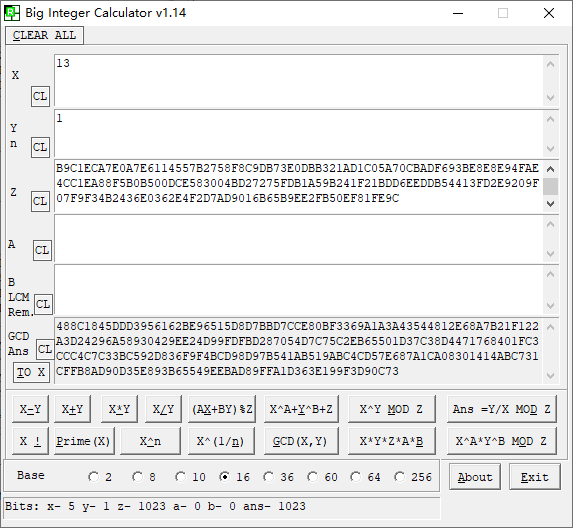This screenshot has width=573, height=528.
Task: Clear the Z field using CL
Action: (x=40, y=201)
